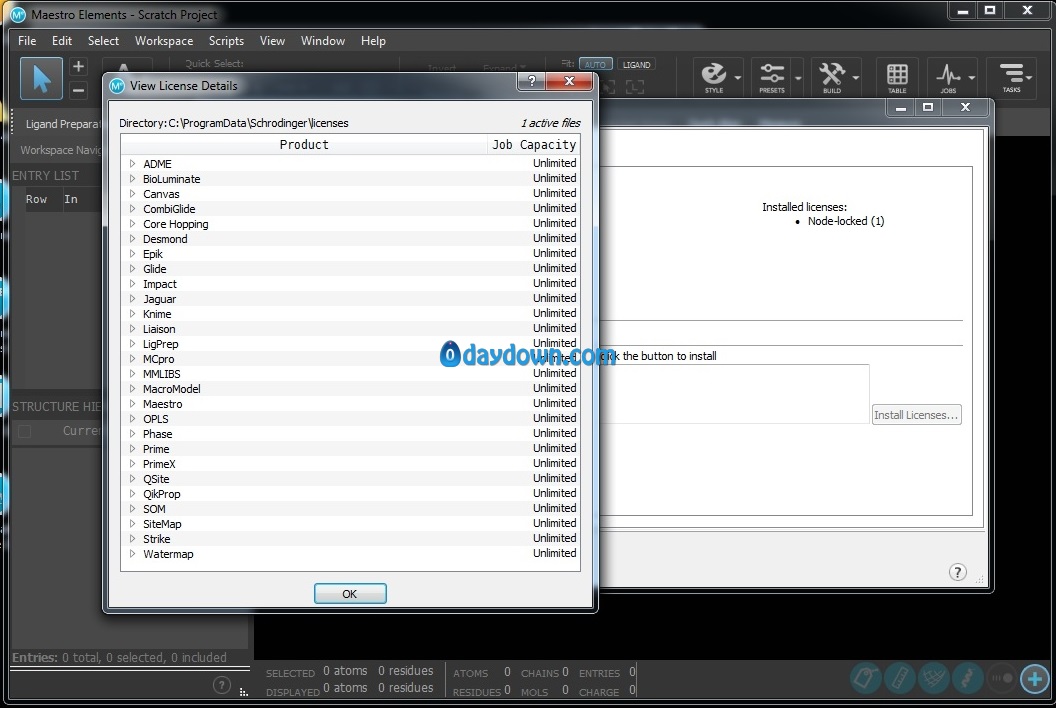The image size is (1056, 708).
Task: Open the Select menu
Action: coord(103,40)
